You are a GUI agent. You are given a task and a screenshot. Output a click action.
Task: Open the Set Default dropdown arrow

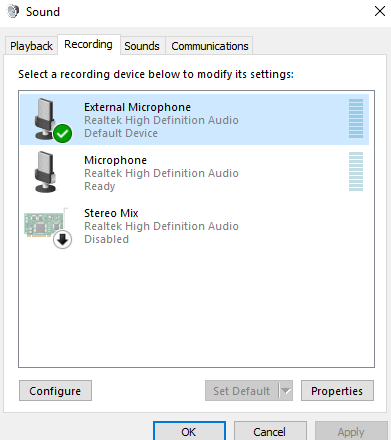coord(286,391)
